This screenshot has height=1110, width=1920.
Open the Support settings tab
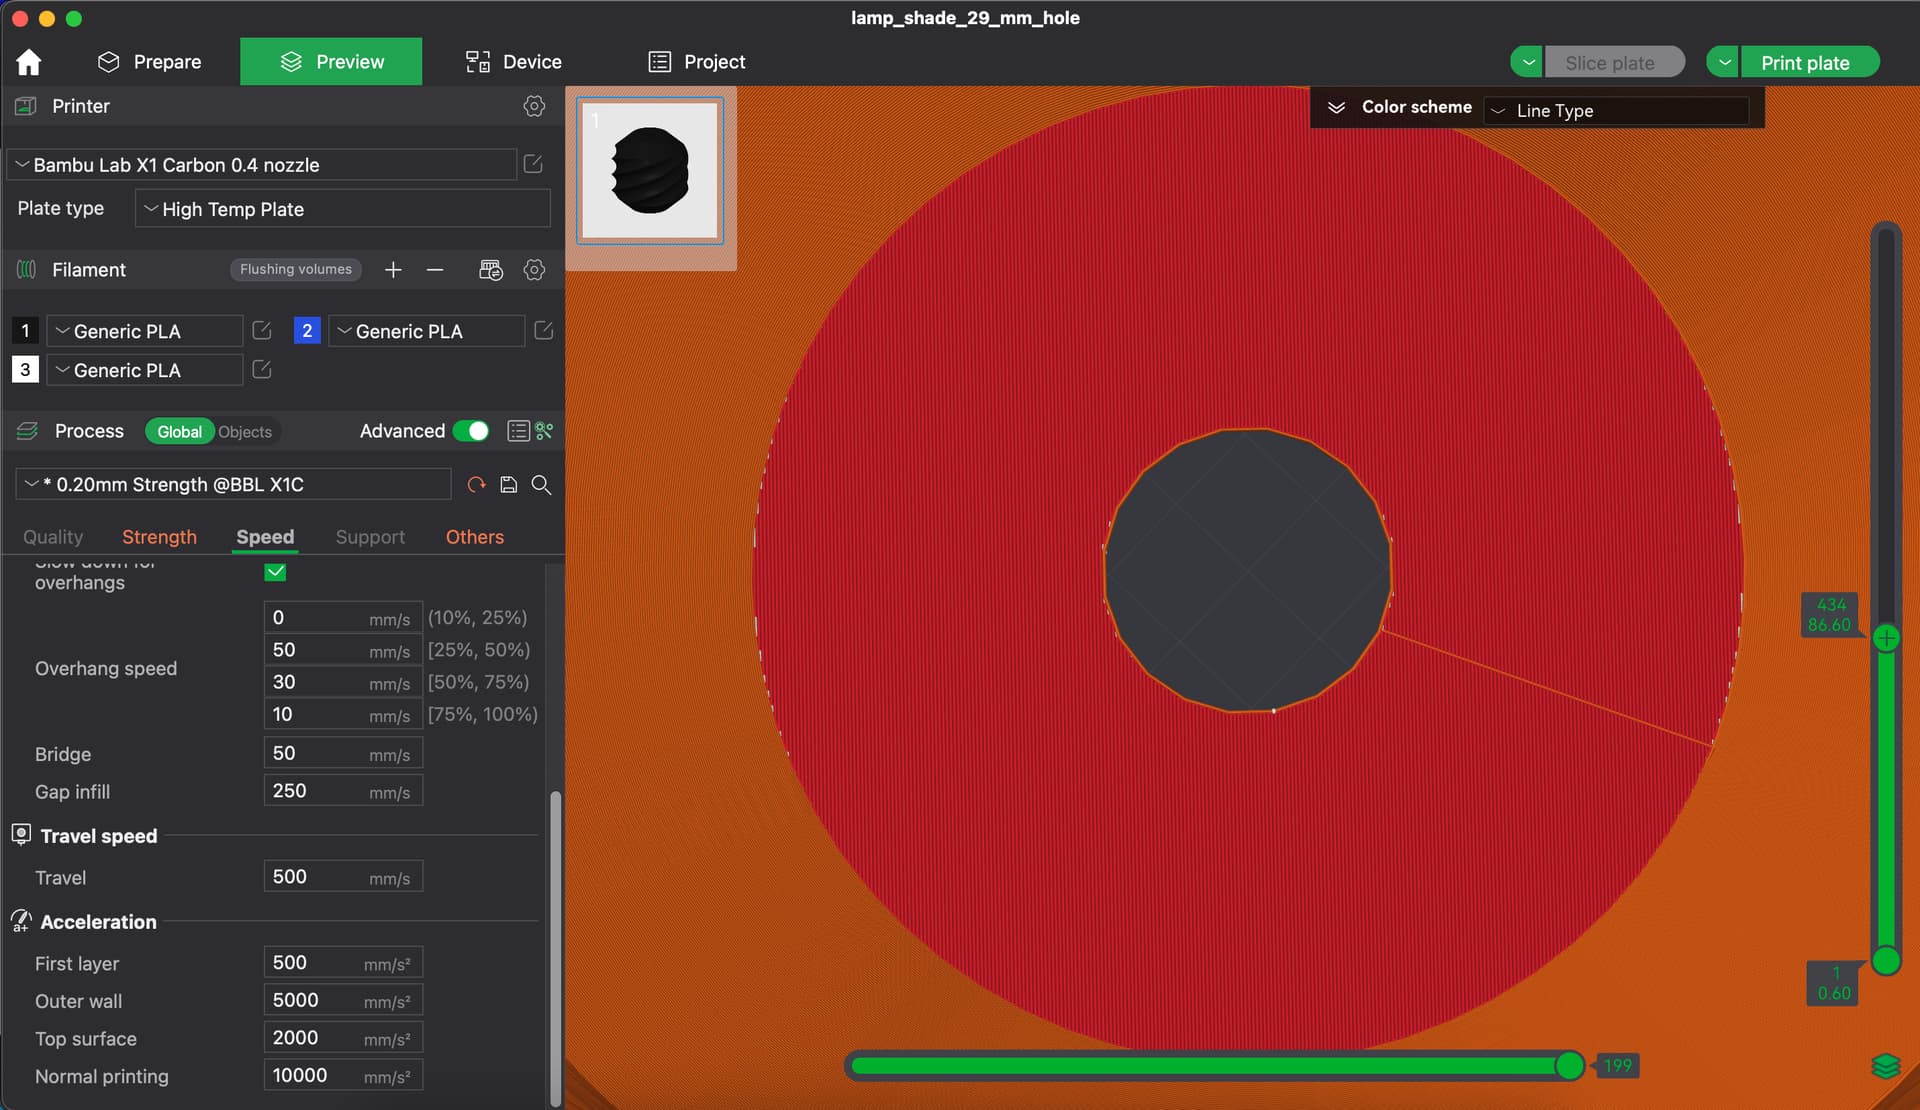[370, 537]
